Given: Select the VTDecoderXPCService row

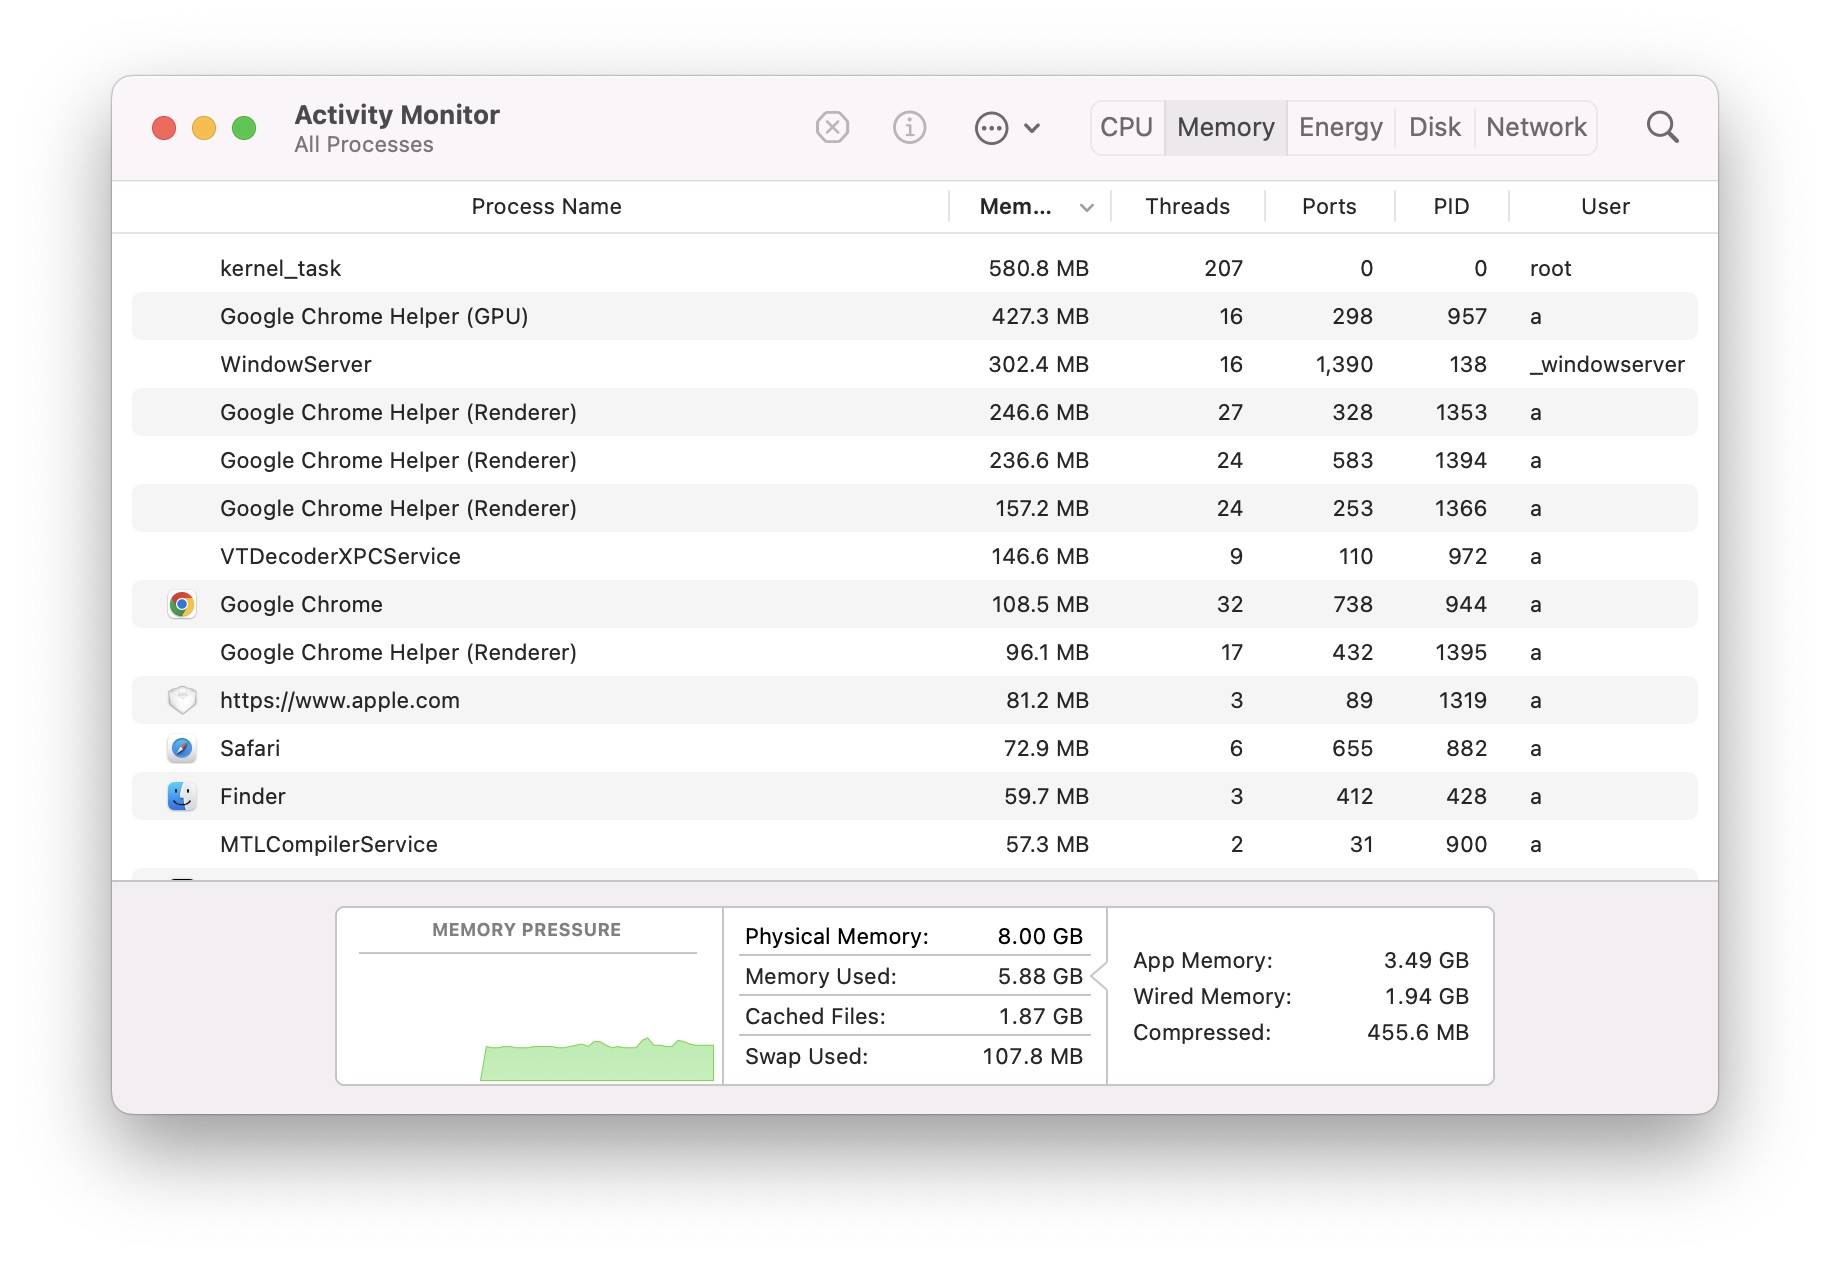Looking at the screenshot, I should click(x=914, y=556).
